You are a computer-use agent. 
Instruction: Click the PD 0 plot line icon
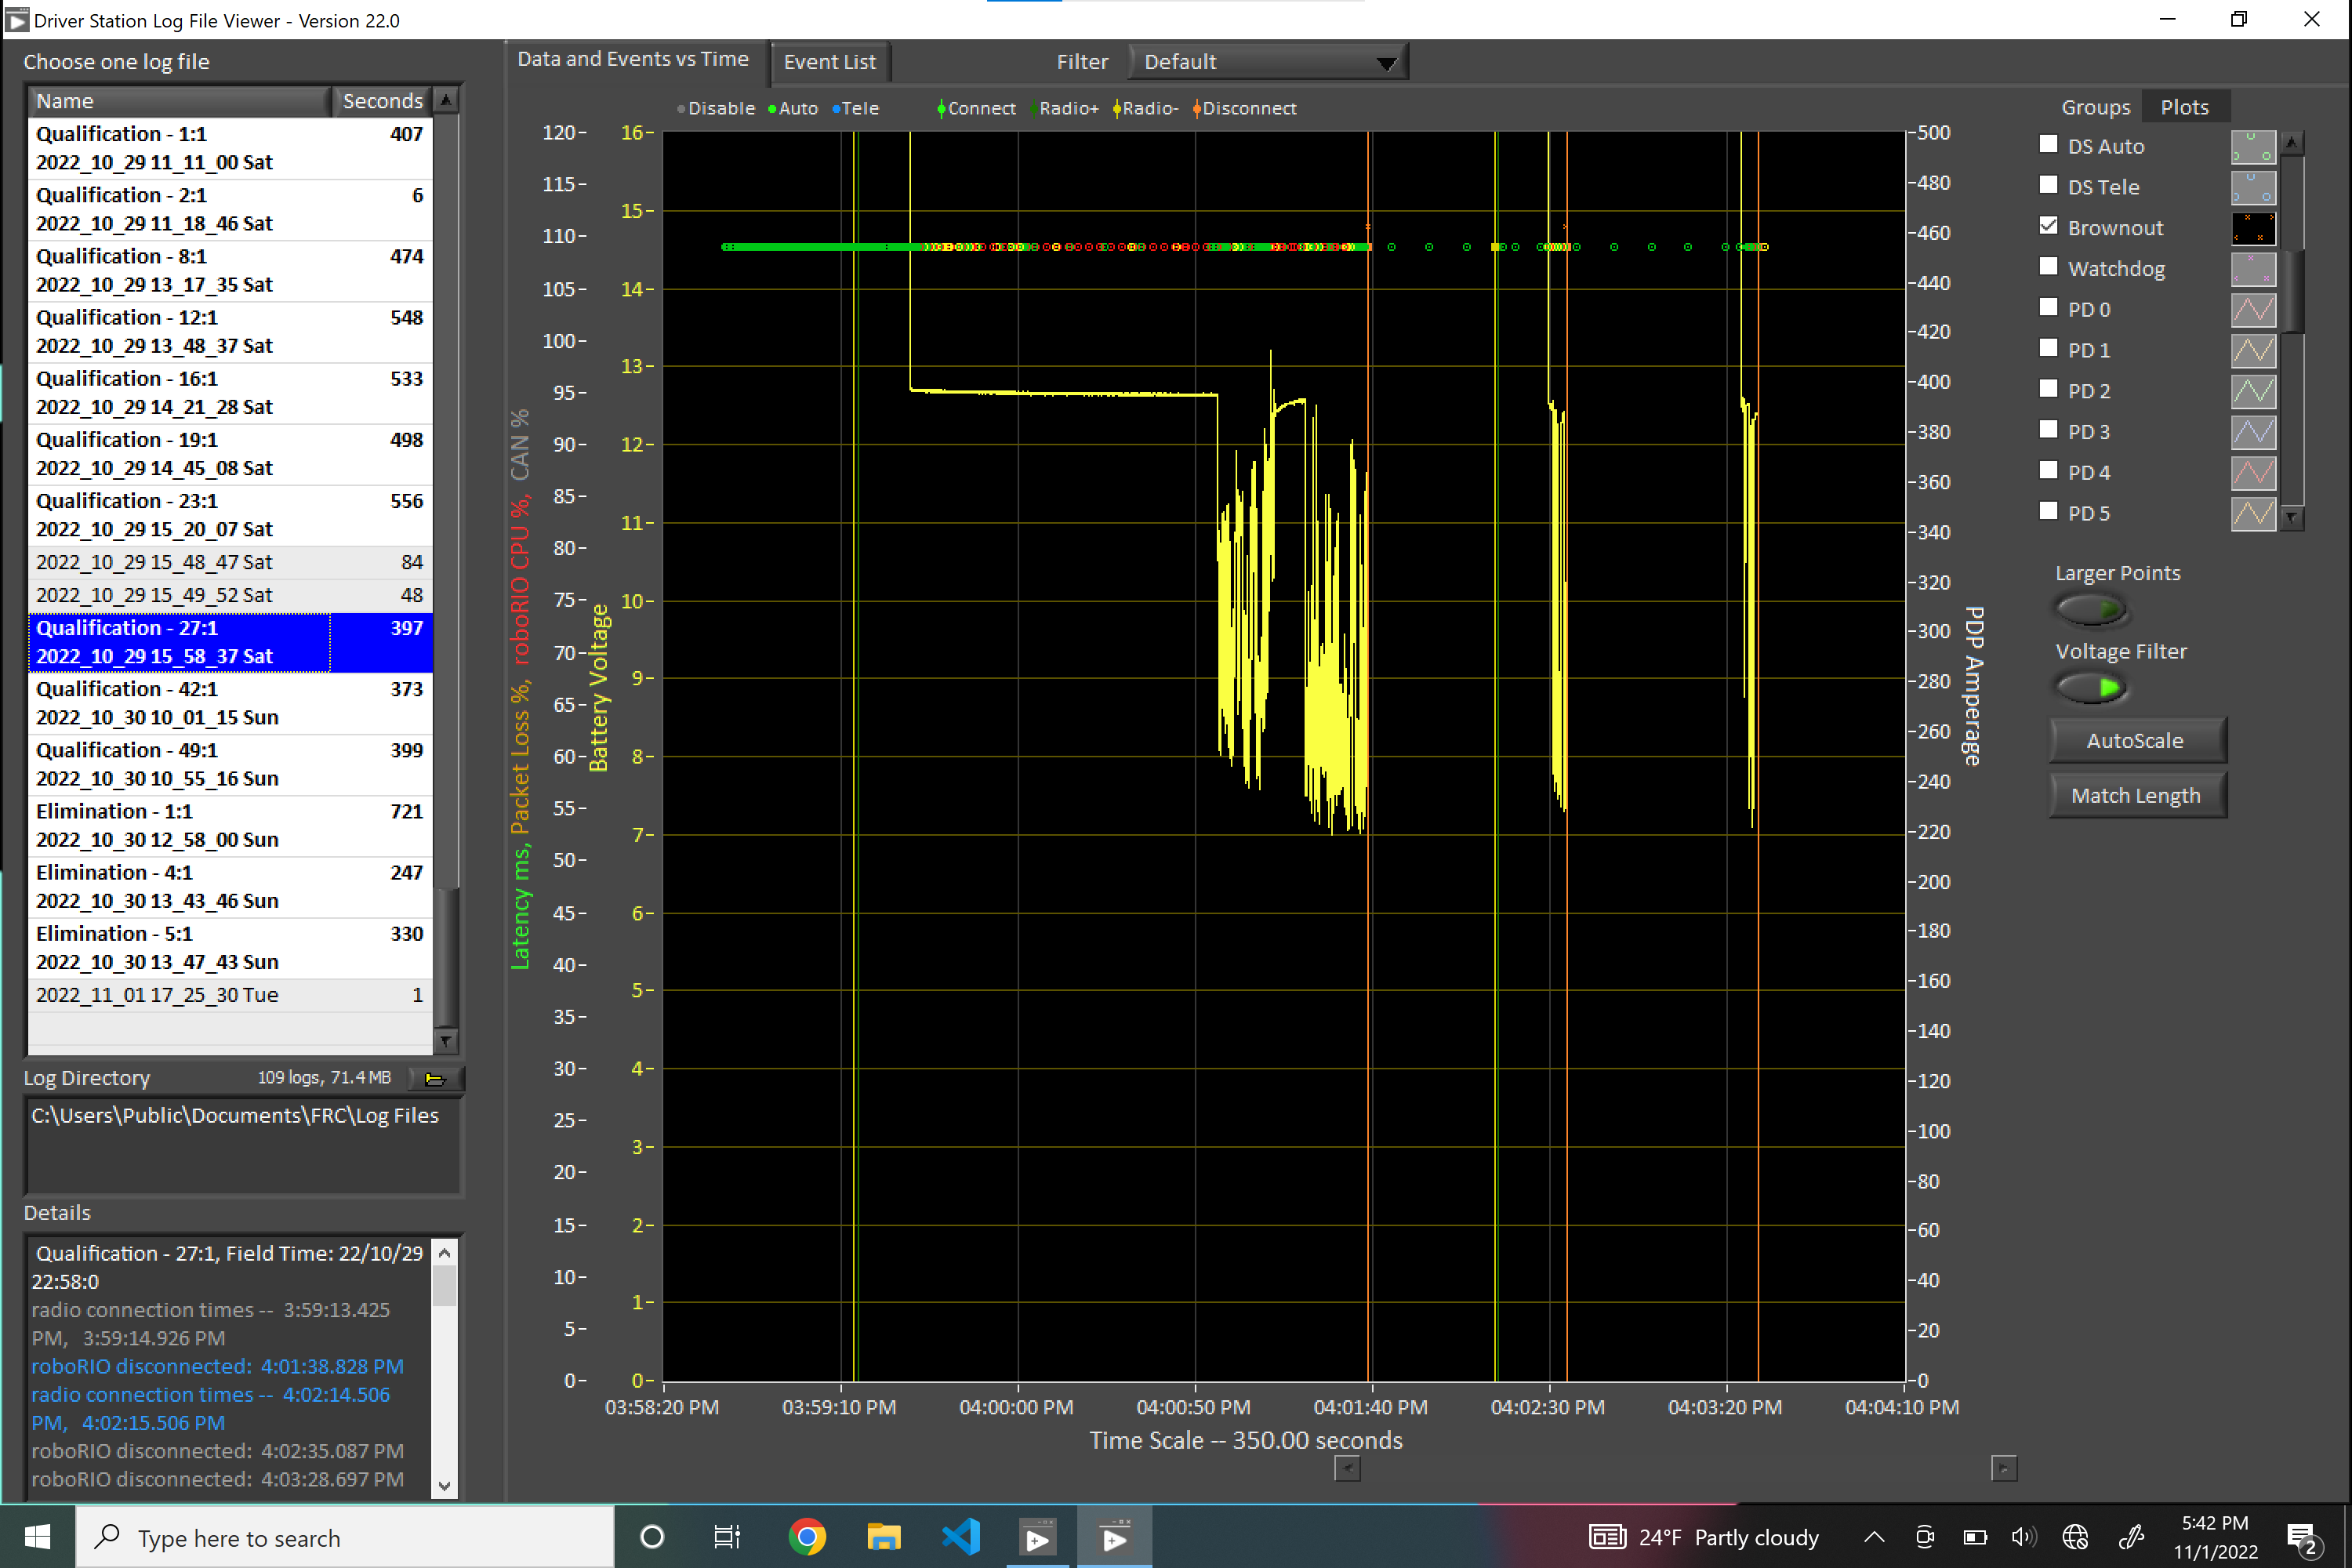point(2253,310)
